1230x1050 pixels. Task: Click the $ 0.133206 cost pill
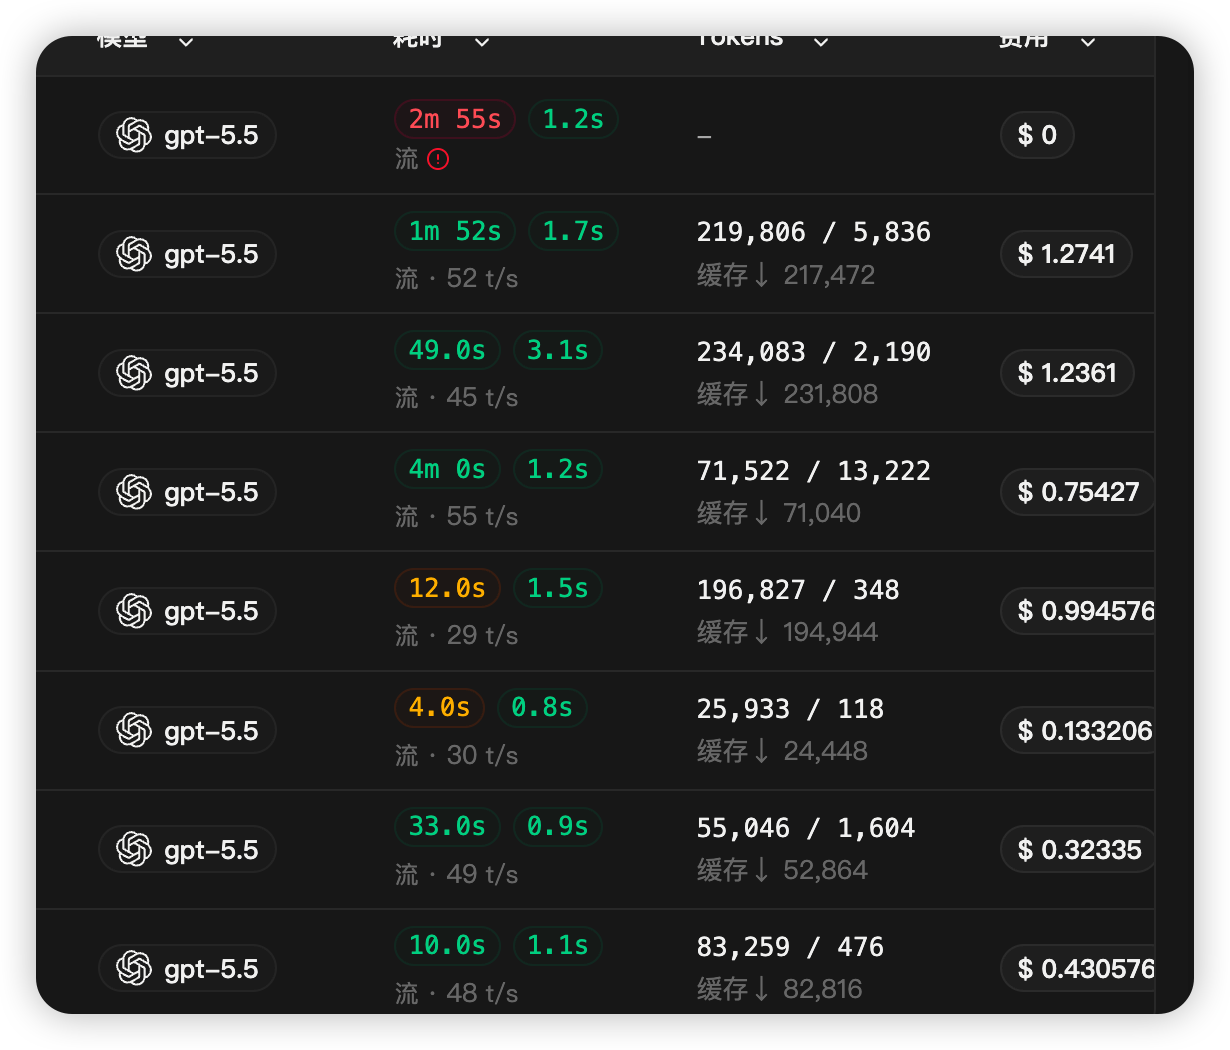pyautogui.click(x=1078, y=730)
